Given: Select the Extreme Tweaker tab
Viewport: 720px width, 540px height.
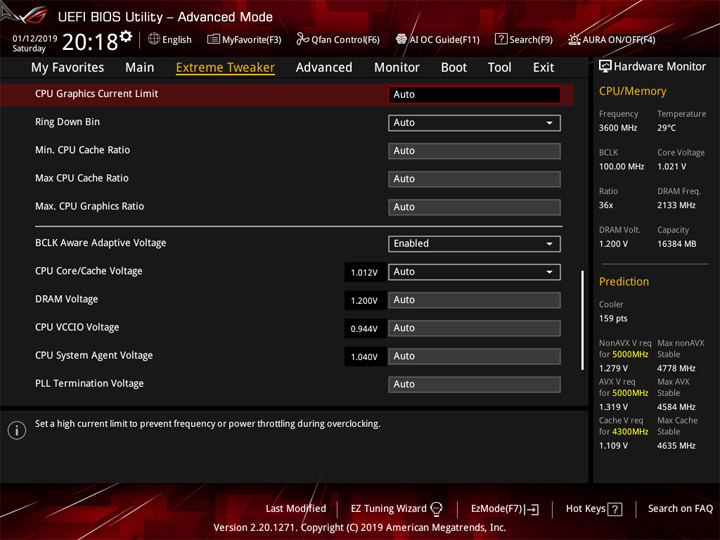Looking at the screenshot, I should 225,68.
